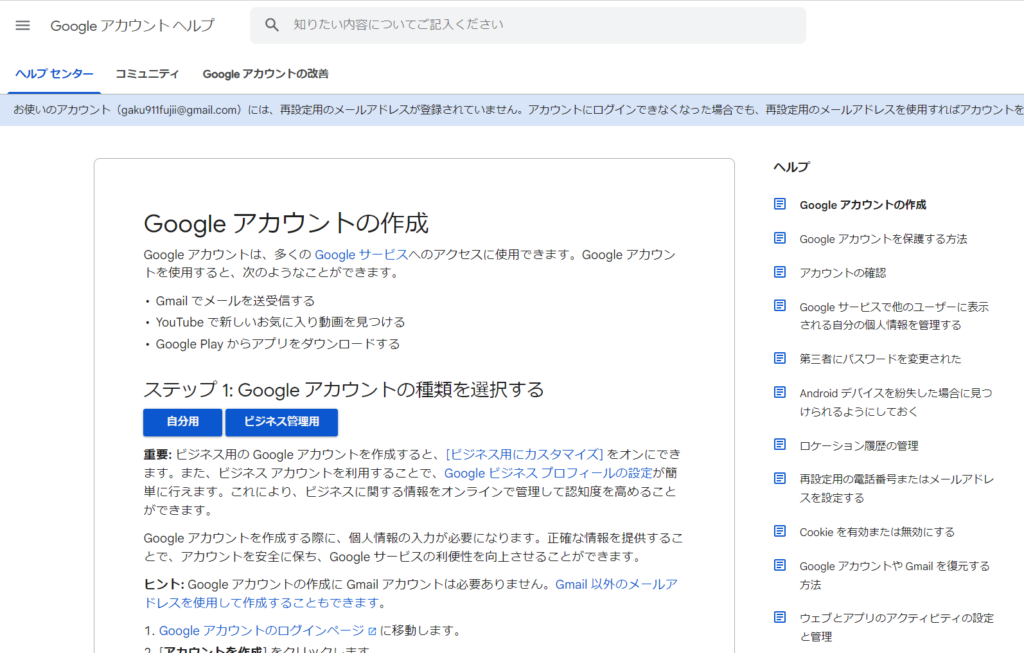This screenshot has height=653, width=1024.
Task: Click document icon beside 第三者にパスワードを変更された
Action: pyautogui.click(x=780, y=358)
